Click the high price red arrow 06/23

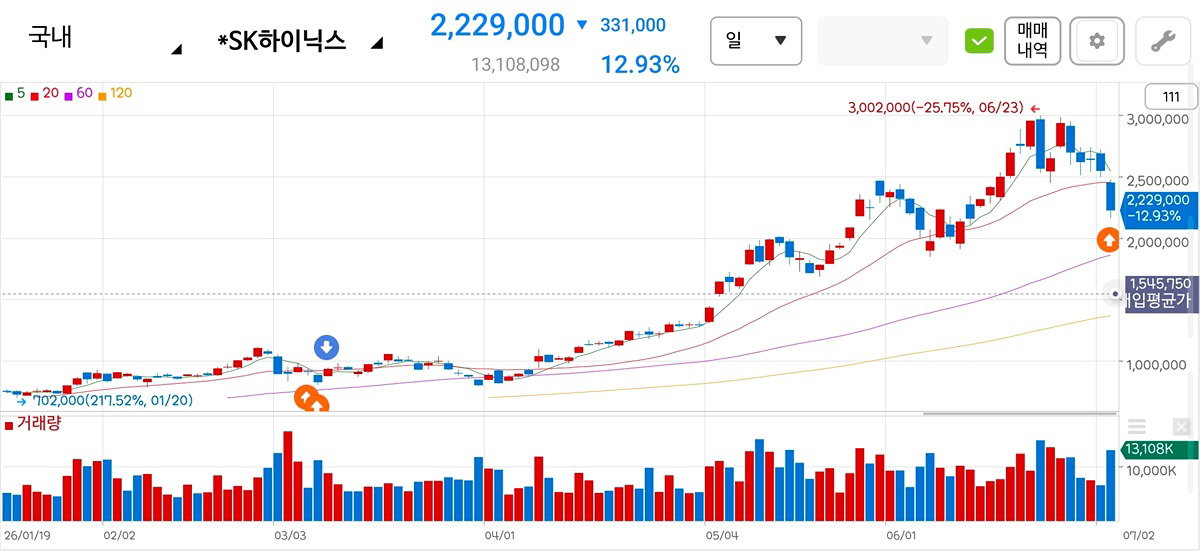point(1034,109)
